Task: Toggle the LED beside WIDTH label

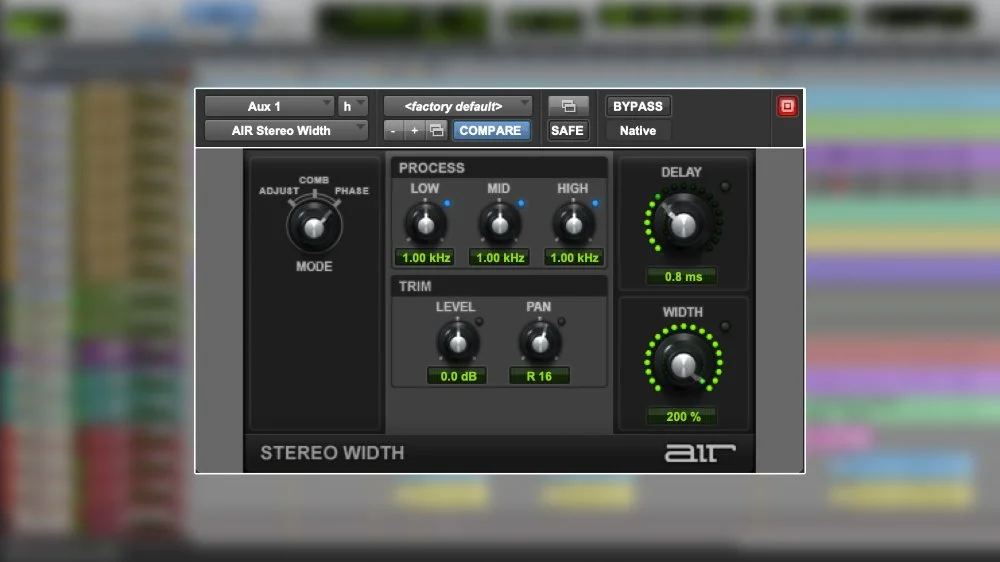Action: (725, 327)
